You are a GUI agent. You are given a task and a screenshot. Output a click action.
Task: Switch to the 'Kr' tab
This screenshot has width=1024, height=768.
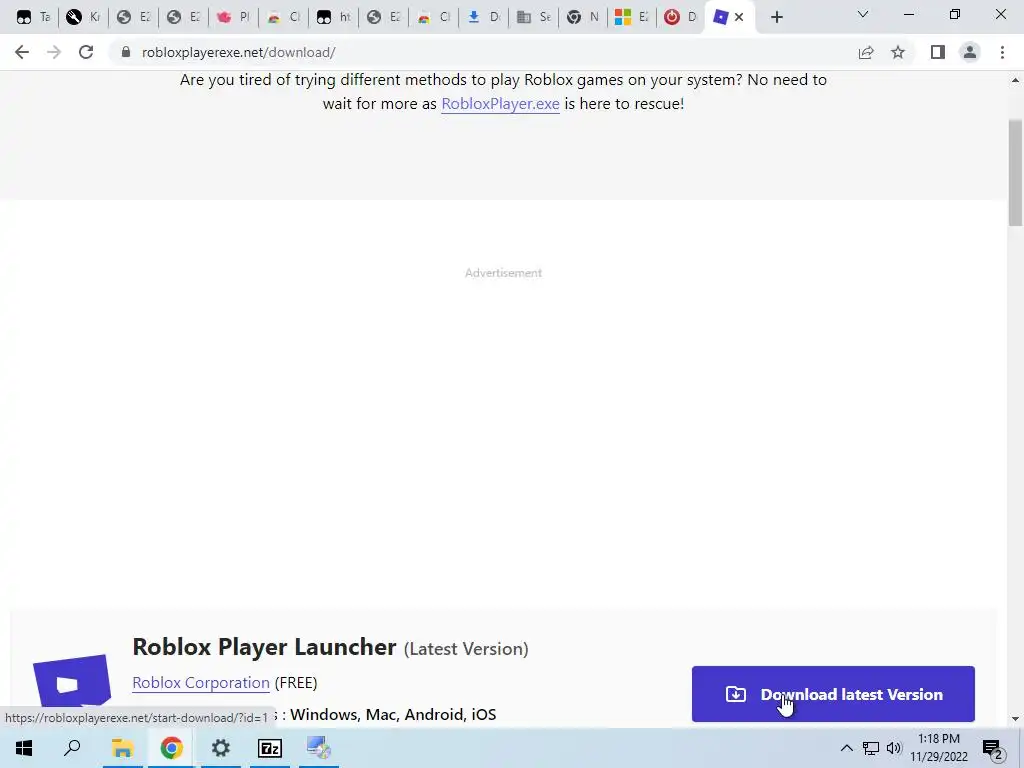(84, 18)
